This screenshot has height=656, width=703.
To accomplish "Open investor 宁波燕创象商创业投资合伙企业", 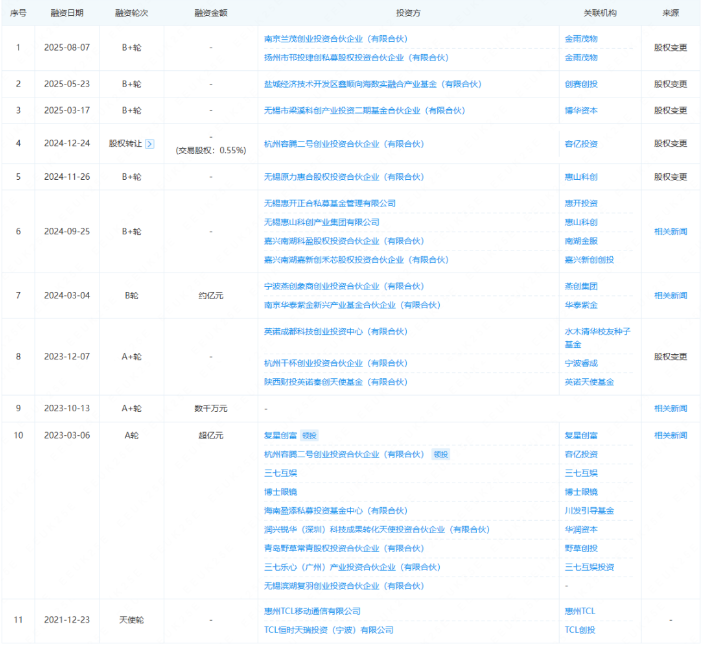I will coord(344,287).
